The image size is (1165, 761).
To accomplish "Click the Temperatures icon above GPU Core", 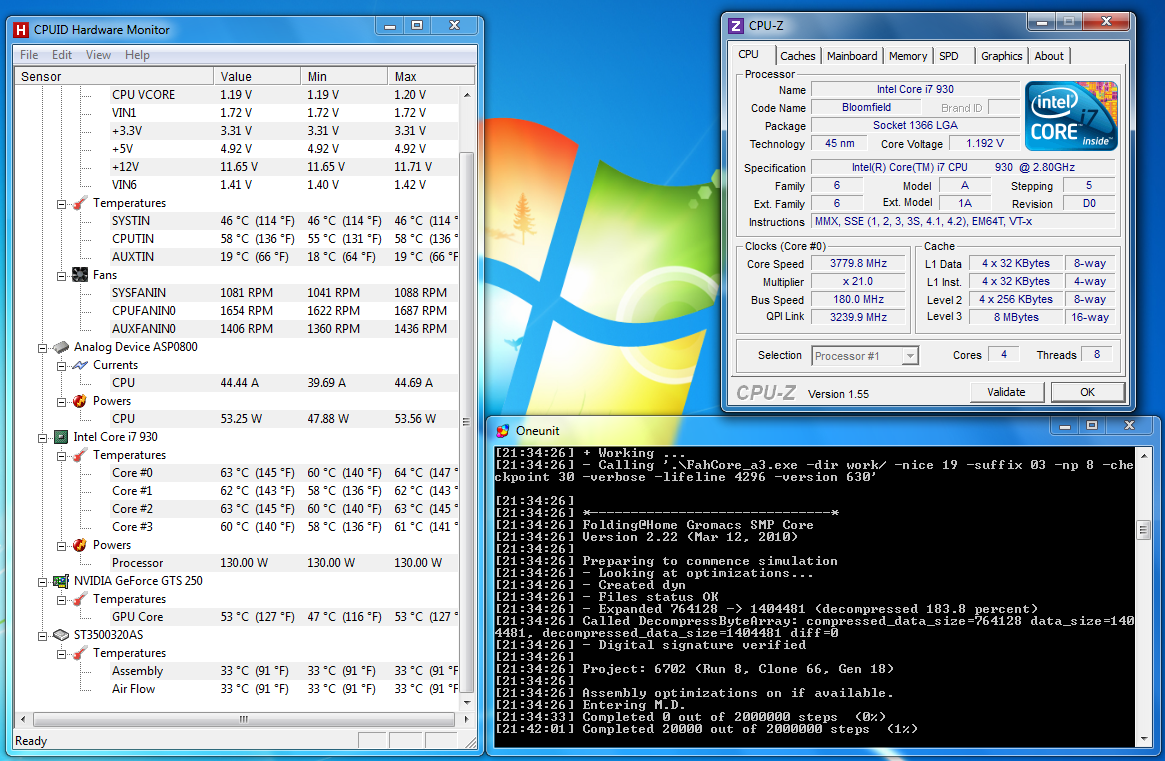I will click(80, 599).
